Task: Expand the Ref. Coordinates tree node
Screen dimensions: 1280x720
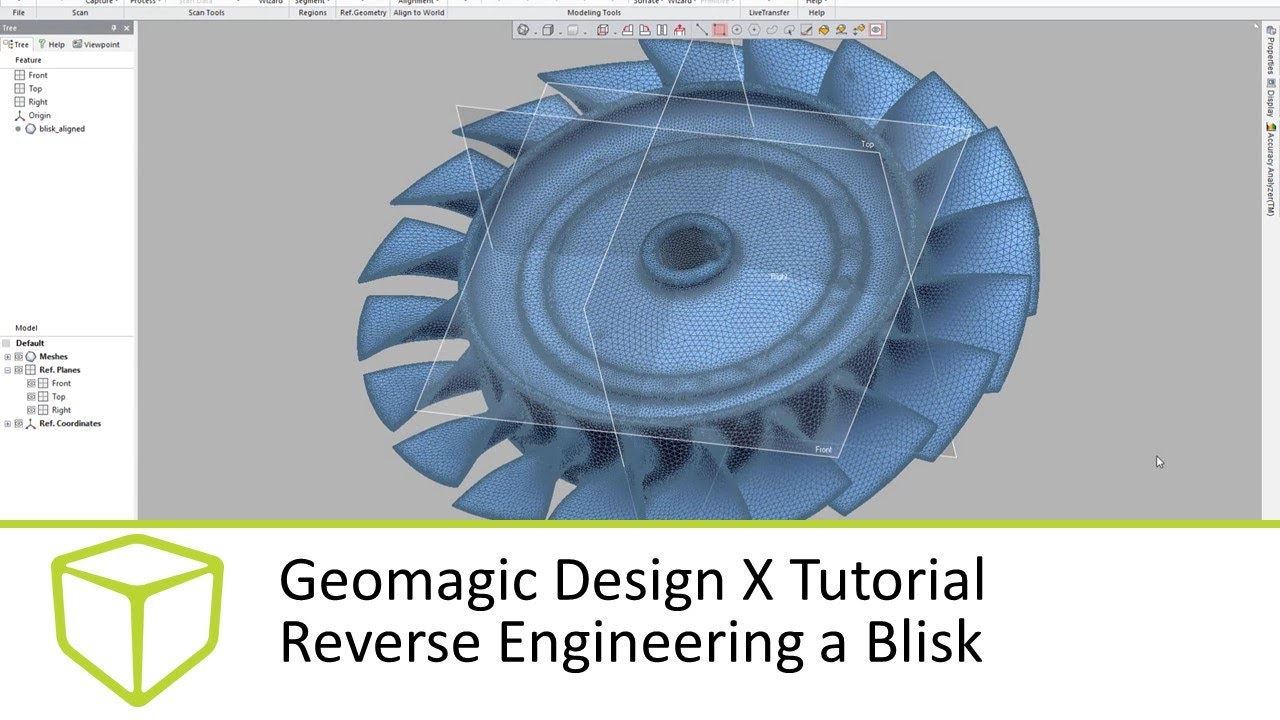Action: (7, 423)
